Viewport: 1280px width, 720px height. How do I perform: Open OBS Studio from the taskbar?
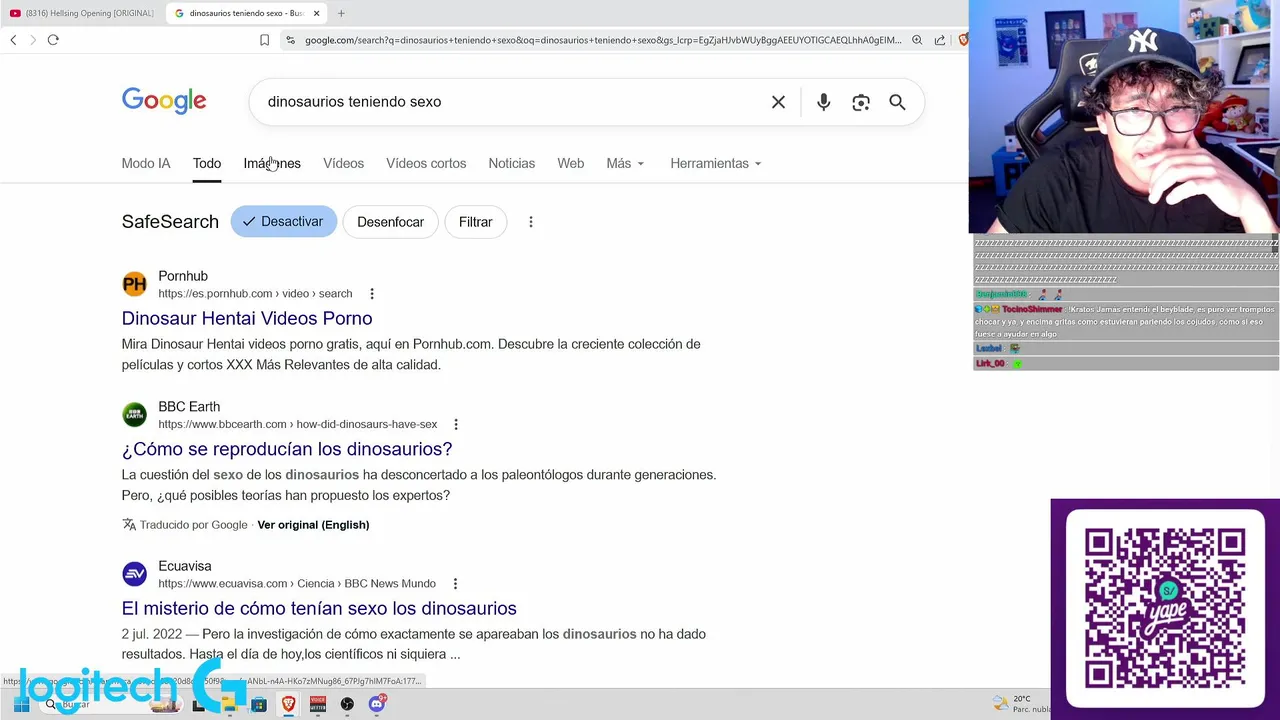(347, 705)
